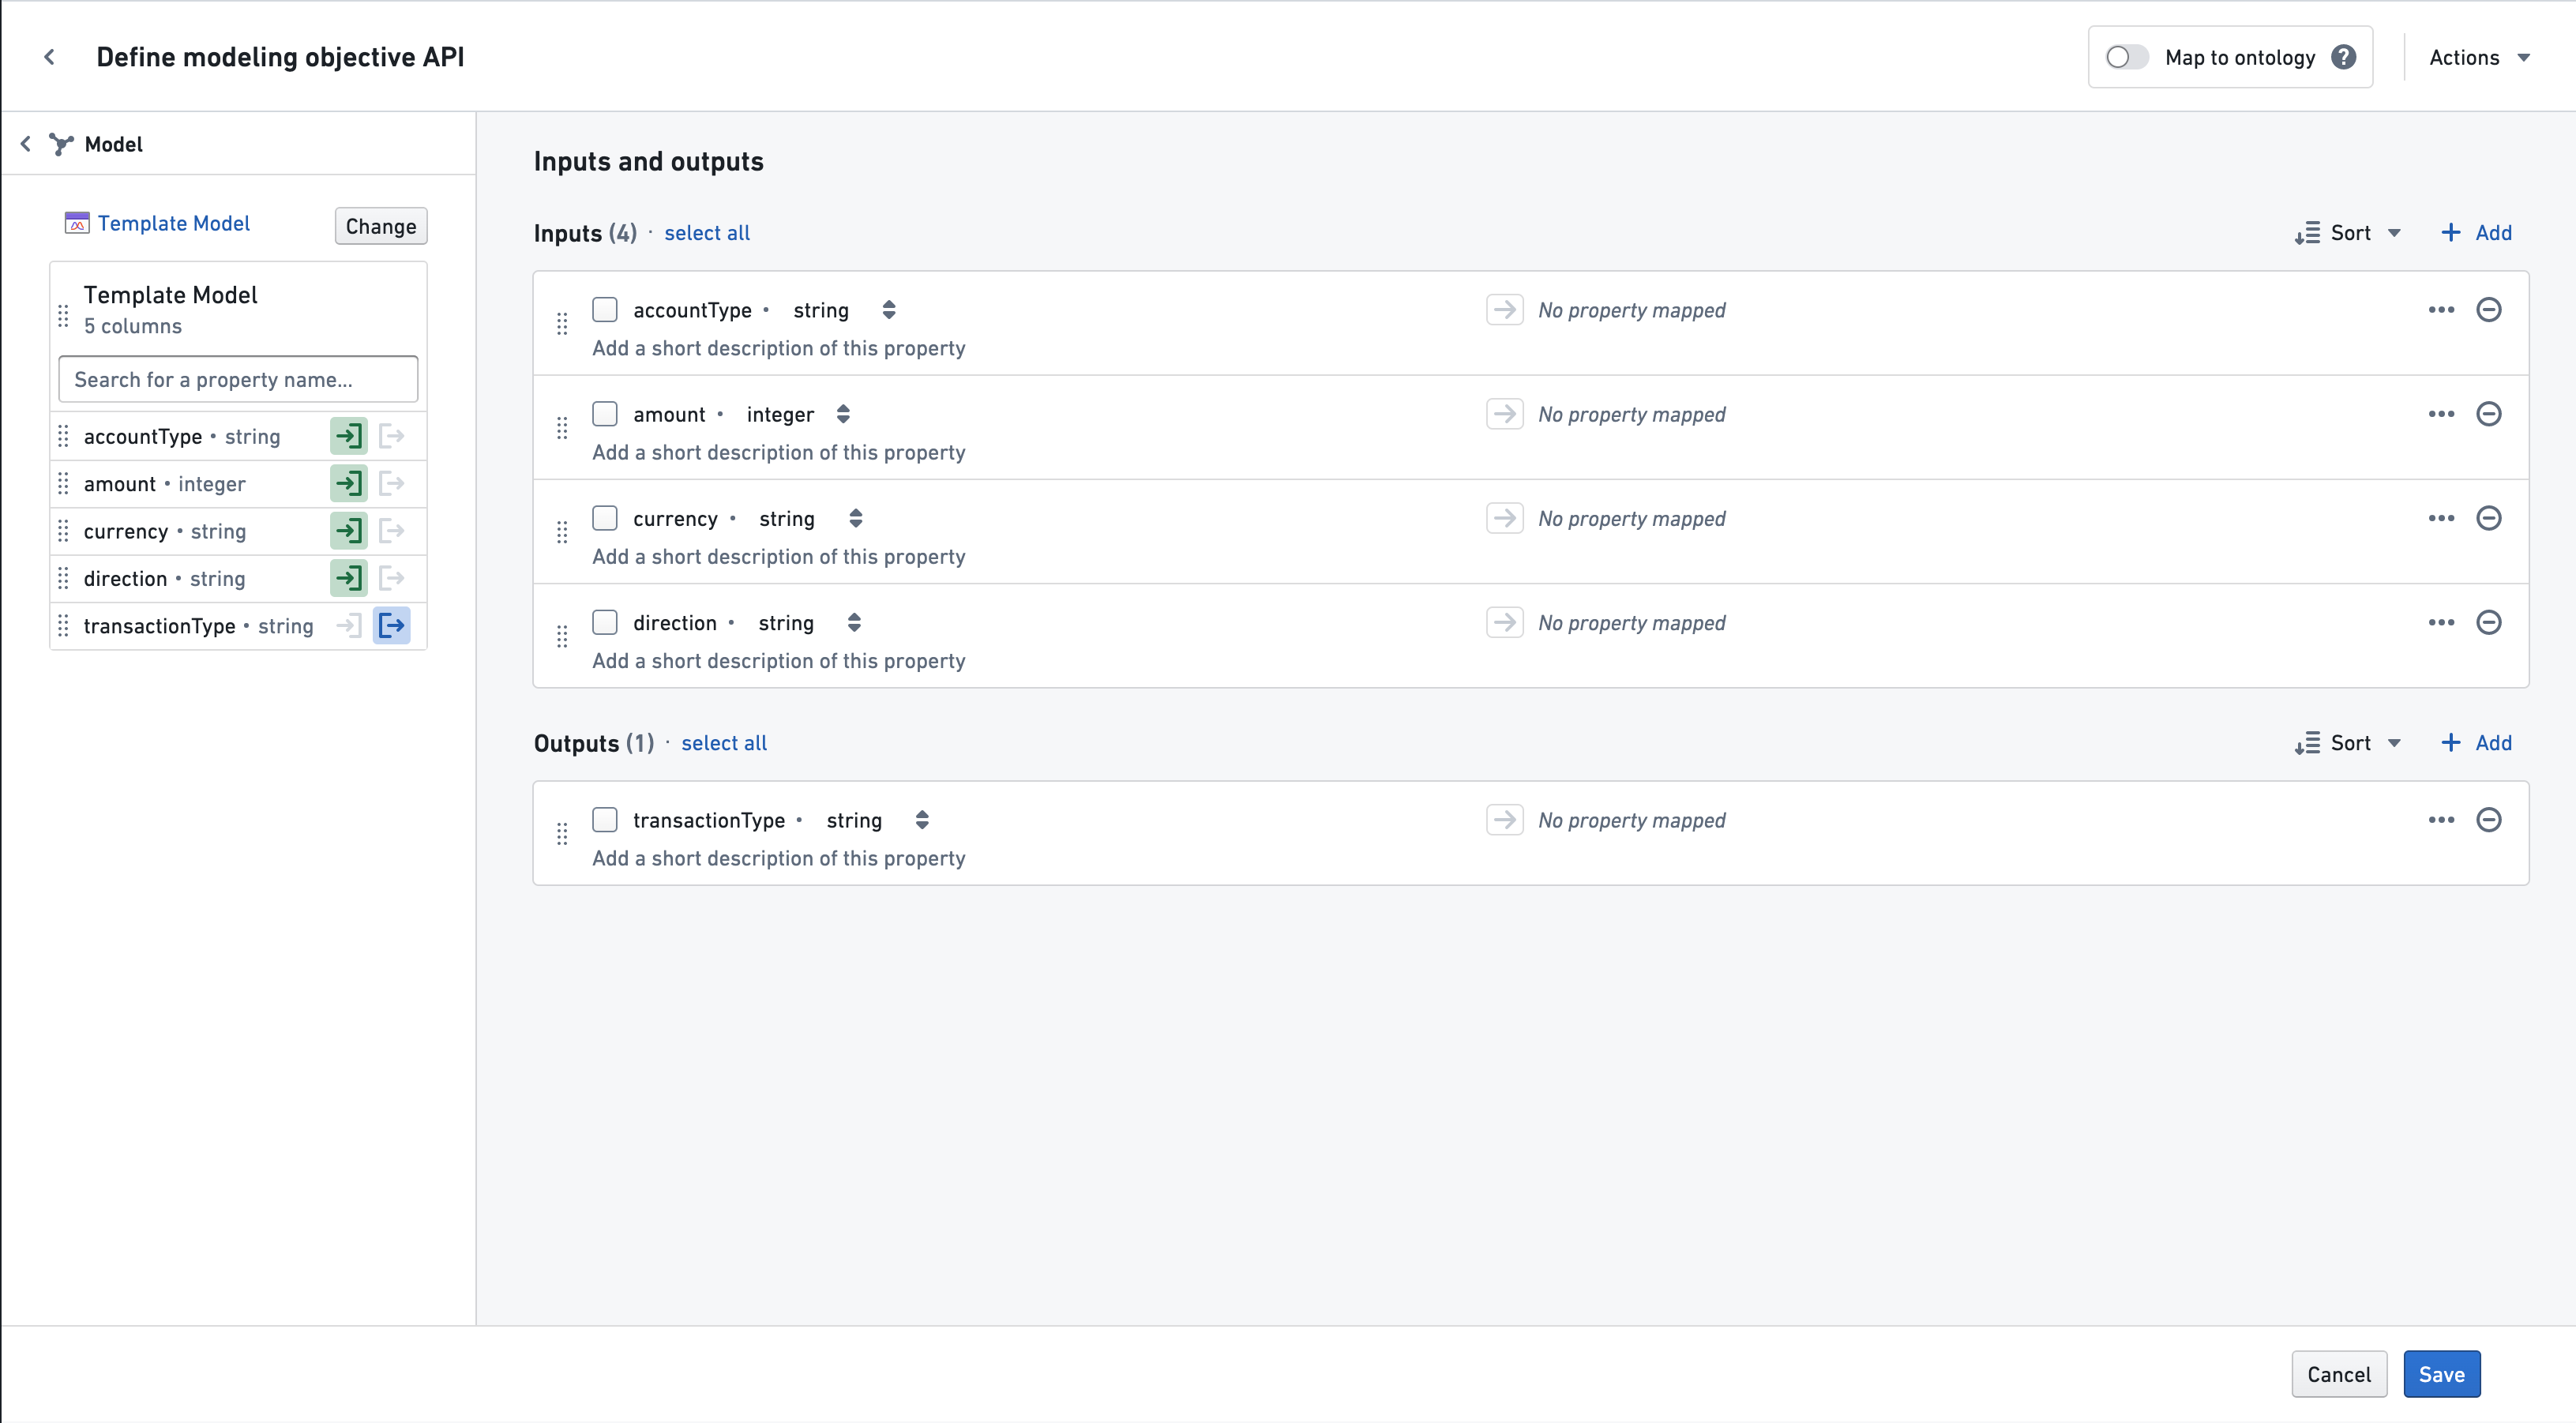The width and height of the screenshot is (2576, 1423).
Task: Click the export/move icon next to accountType
Action: 394,434
